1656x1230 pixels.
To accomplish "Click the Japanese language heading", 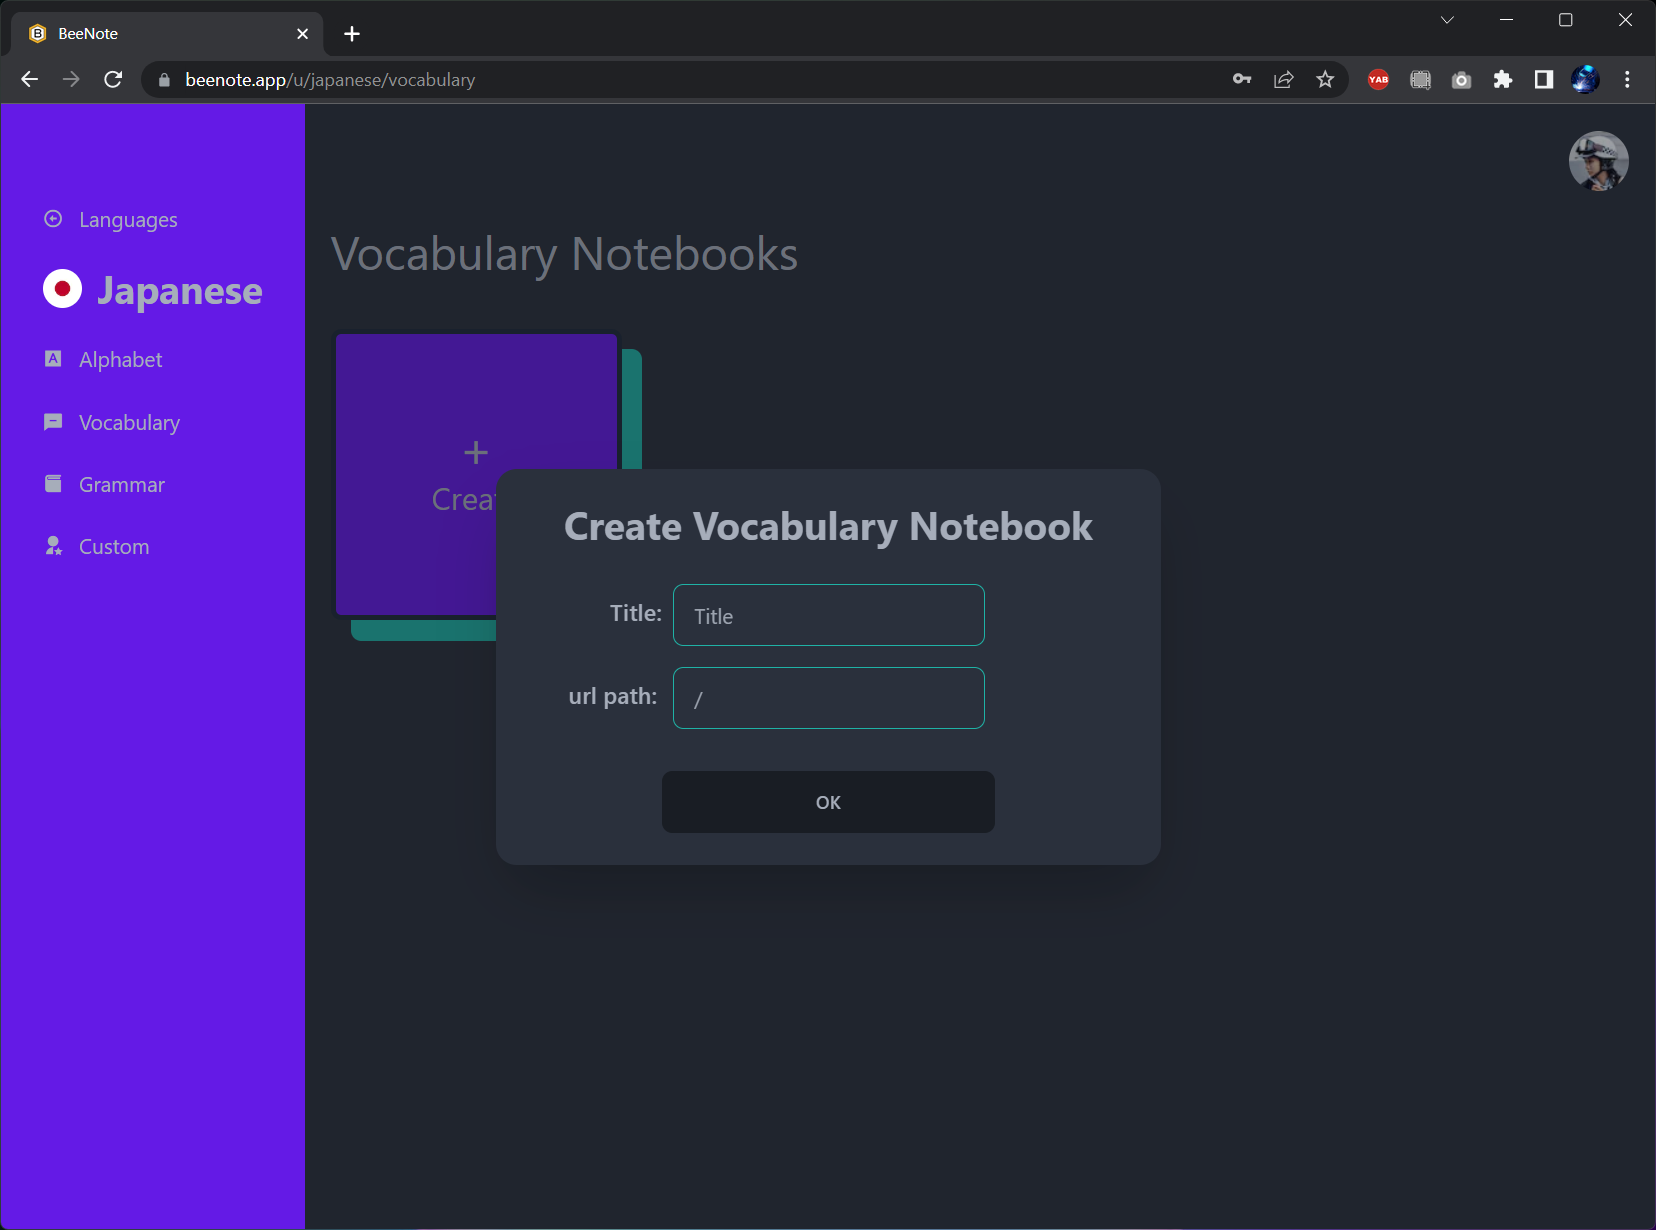I will click(x=180, y=291).
